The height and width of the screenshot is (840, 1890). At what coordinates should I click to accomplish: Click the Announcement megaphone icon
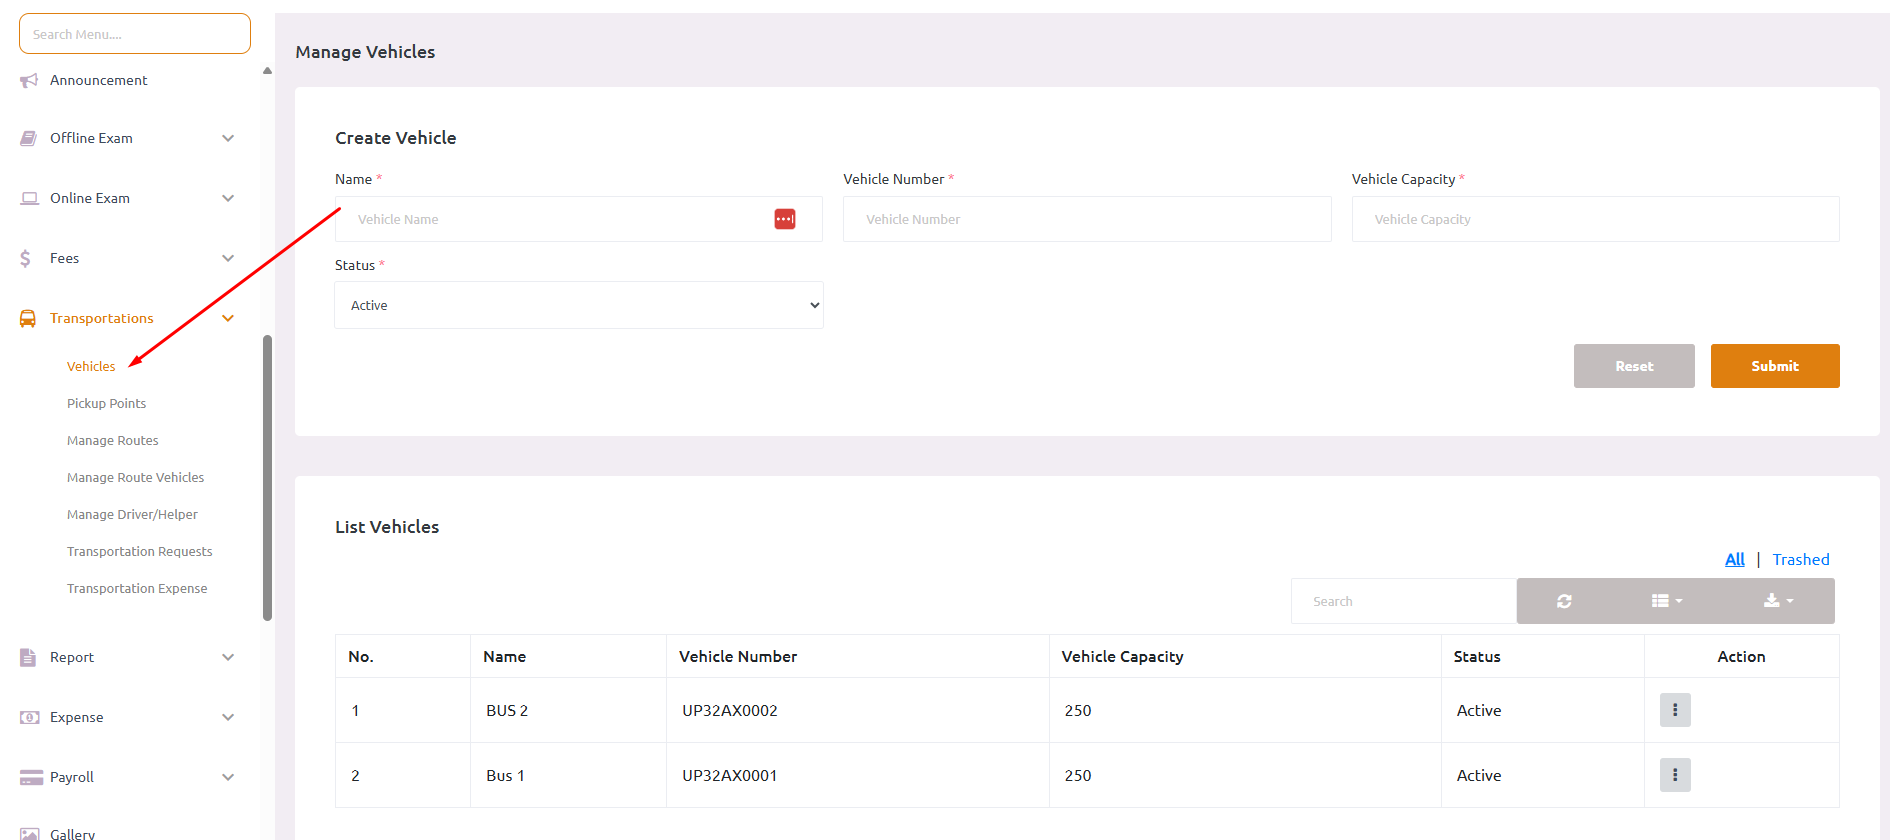pos(29,80)
